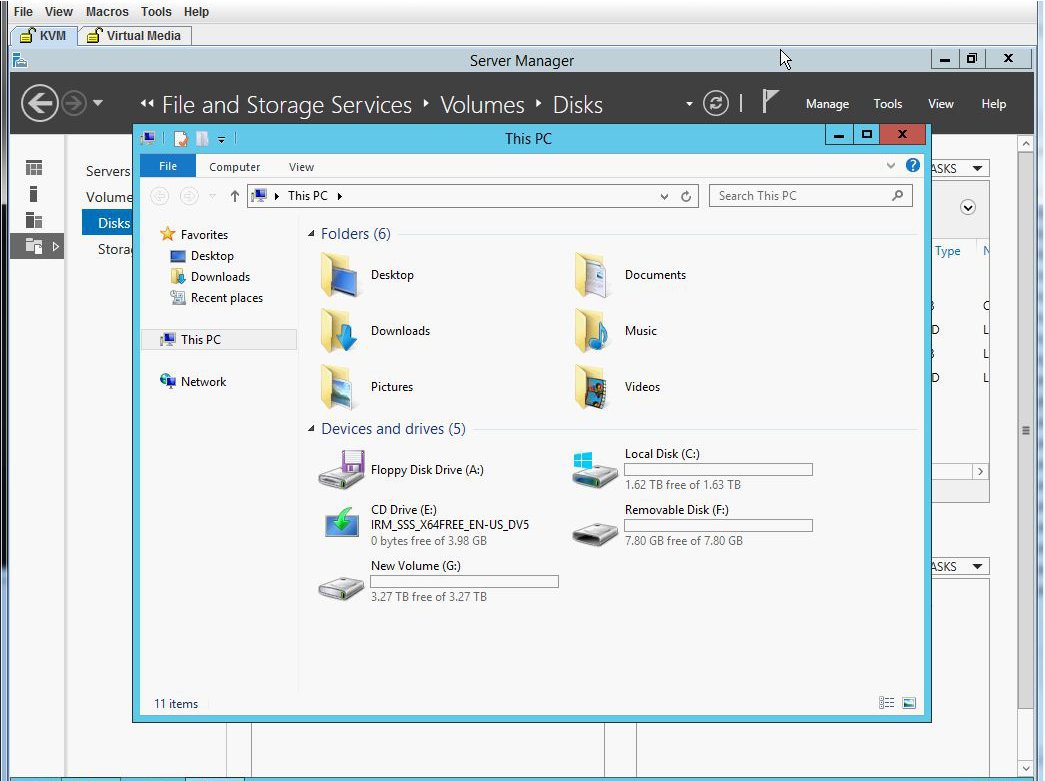This screenshot has width=1045, height=781.
Task: Select Servers in Server Manager sidebar
Action: (108, 171)
